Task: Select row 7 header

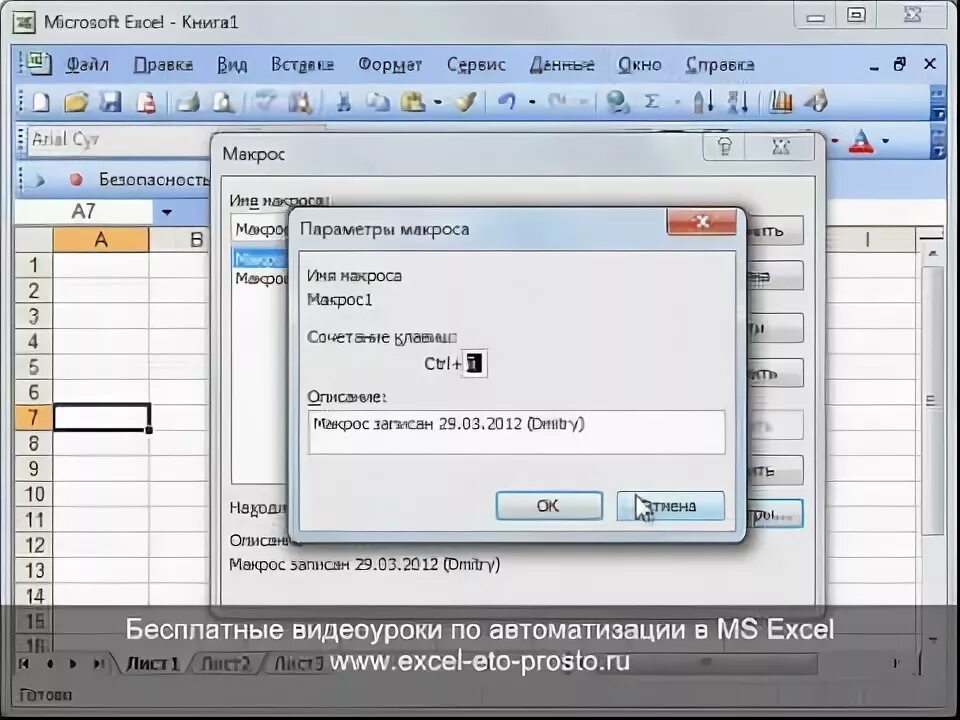Action: 34,418
